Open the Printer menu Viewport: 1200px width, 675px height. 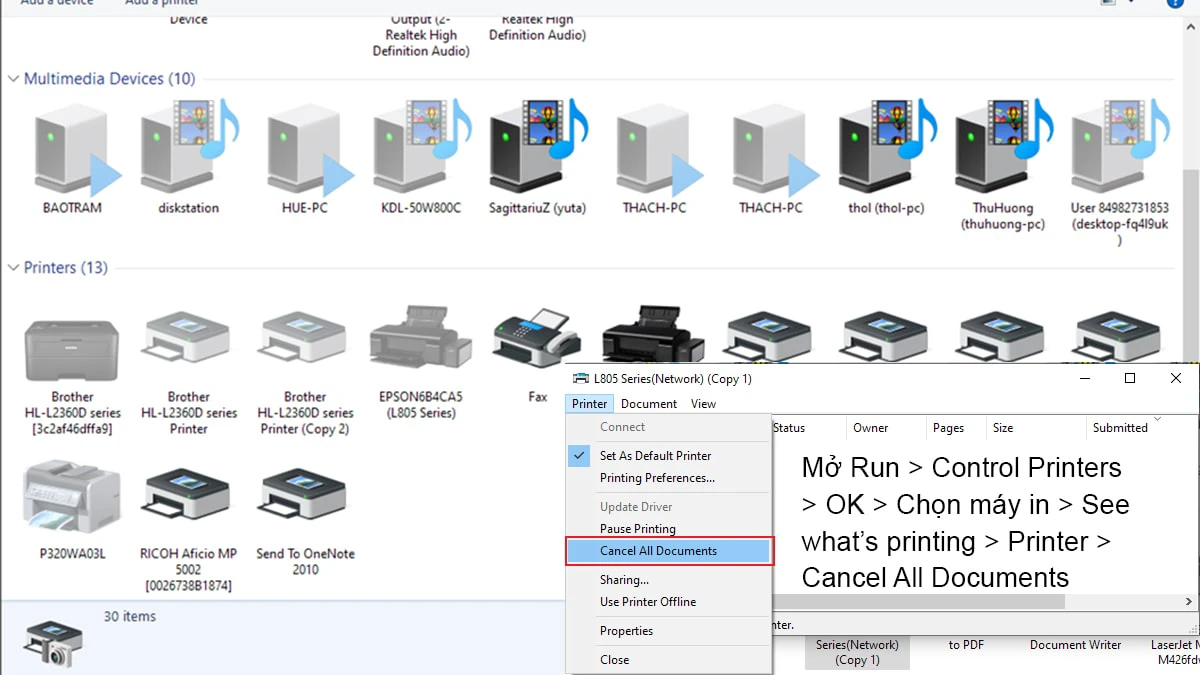[x=590, y=404]
